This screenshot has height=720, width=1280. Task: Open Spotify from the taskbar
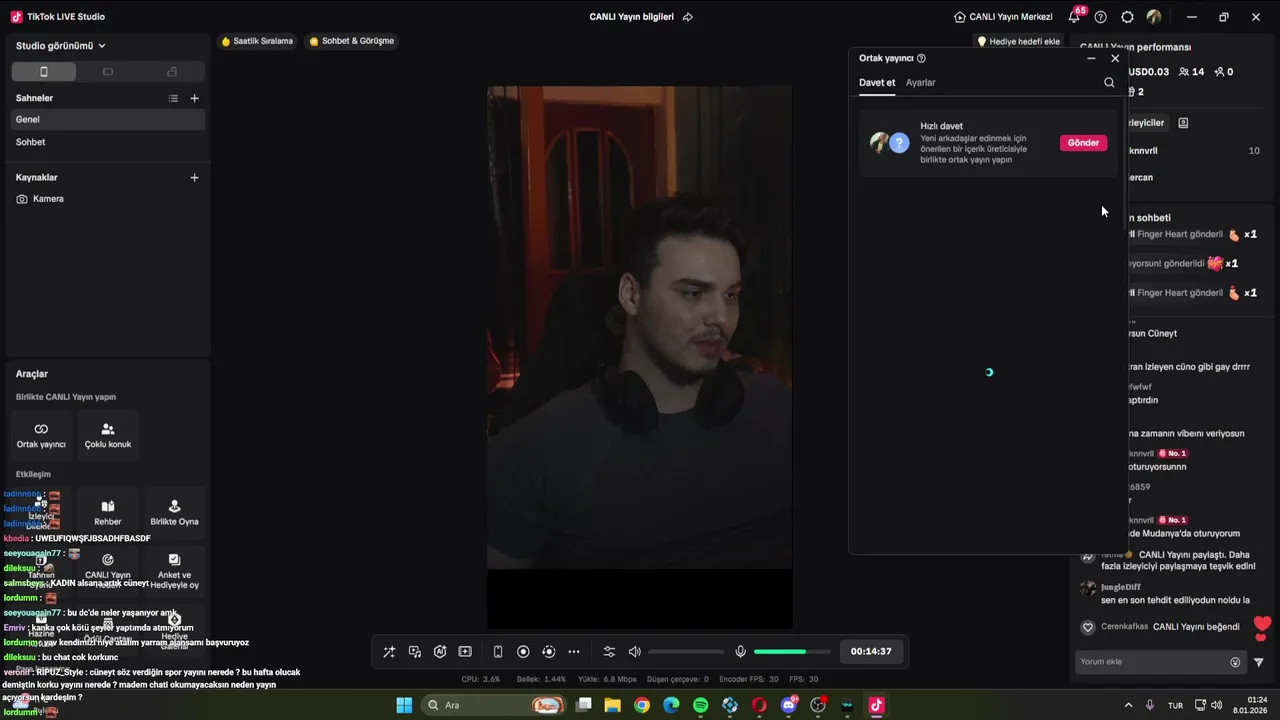[x=701, y=705]
